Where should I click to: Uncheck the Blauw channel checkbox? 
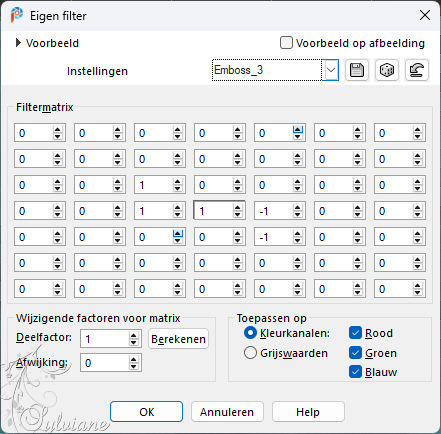[x=355, y=372]
